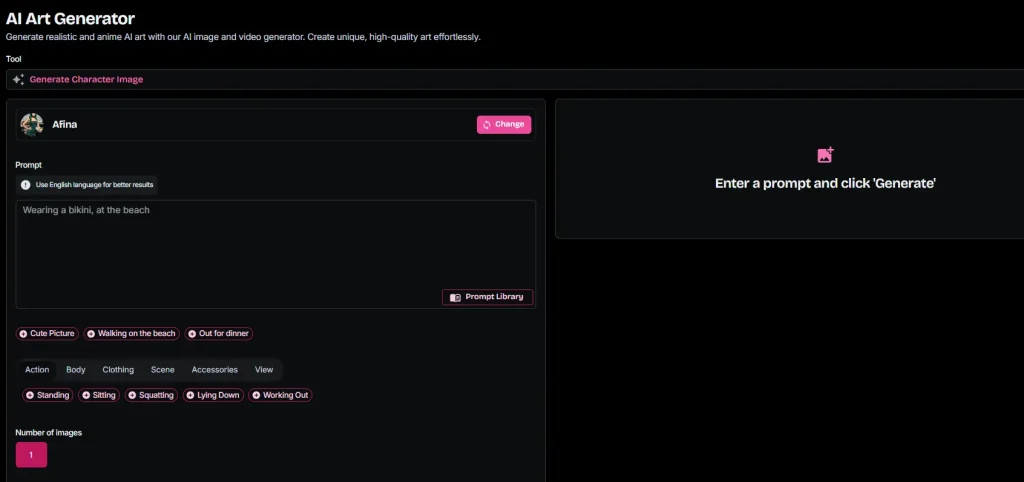This screenshot has height=482, width=1024.
Task: Click the sparkle icon beside Generate Character Image
Action: (x=18, y=80)
